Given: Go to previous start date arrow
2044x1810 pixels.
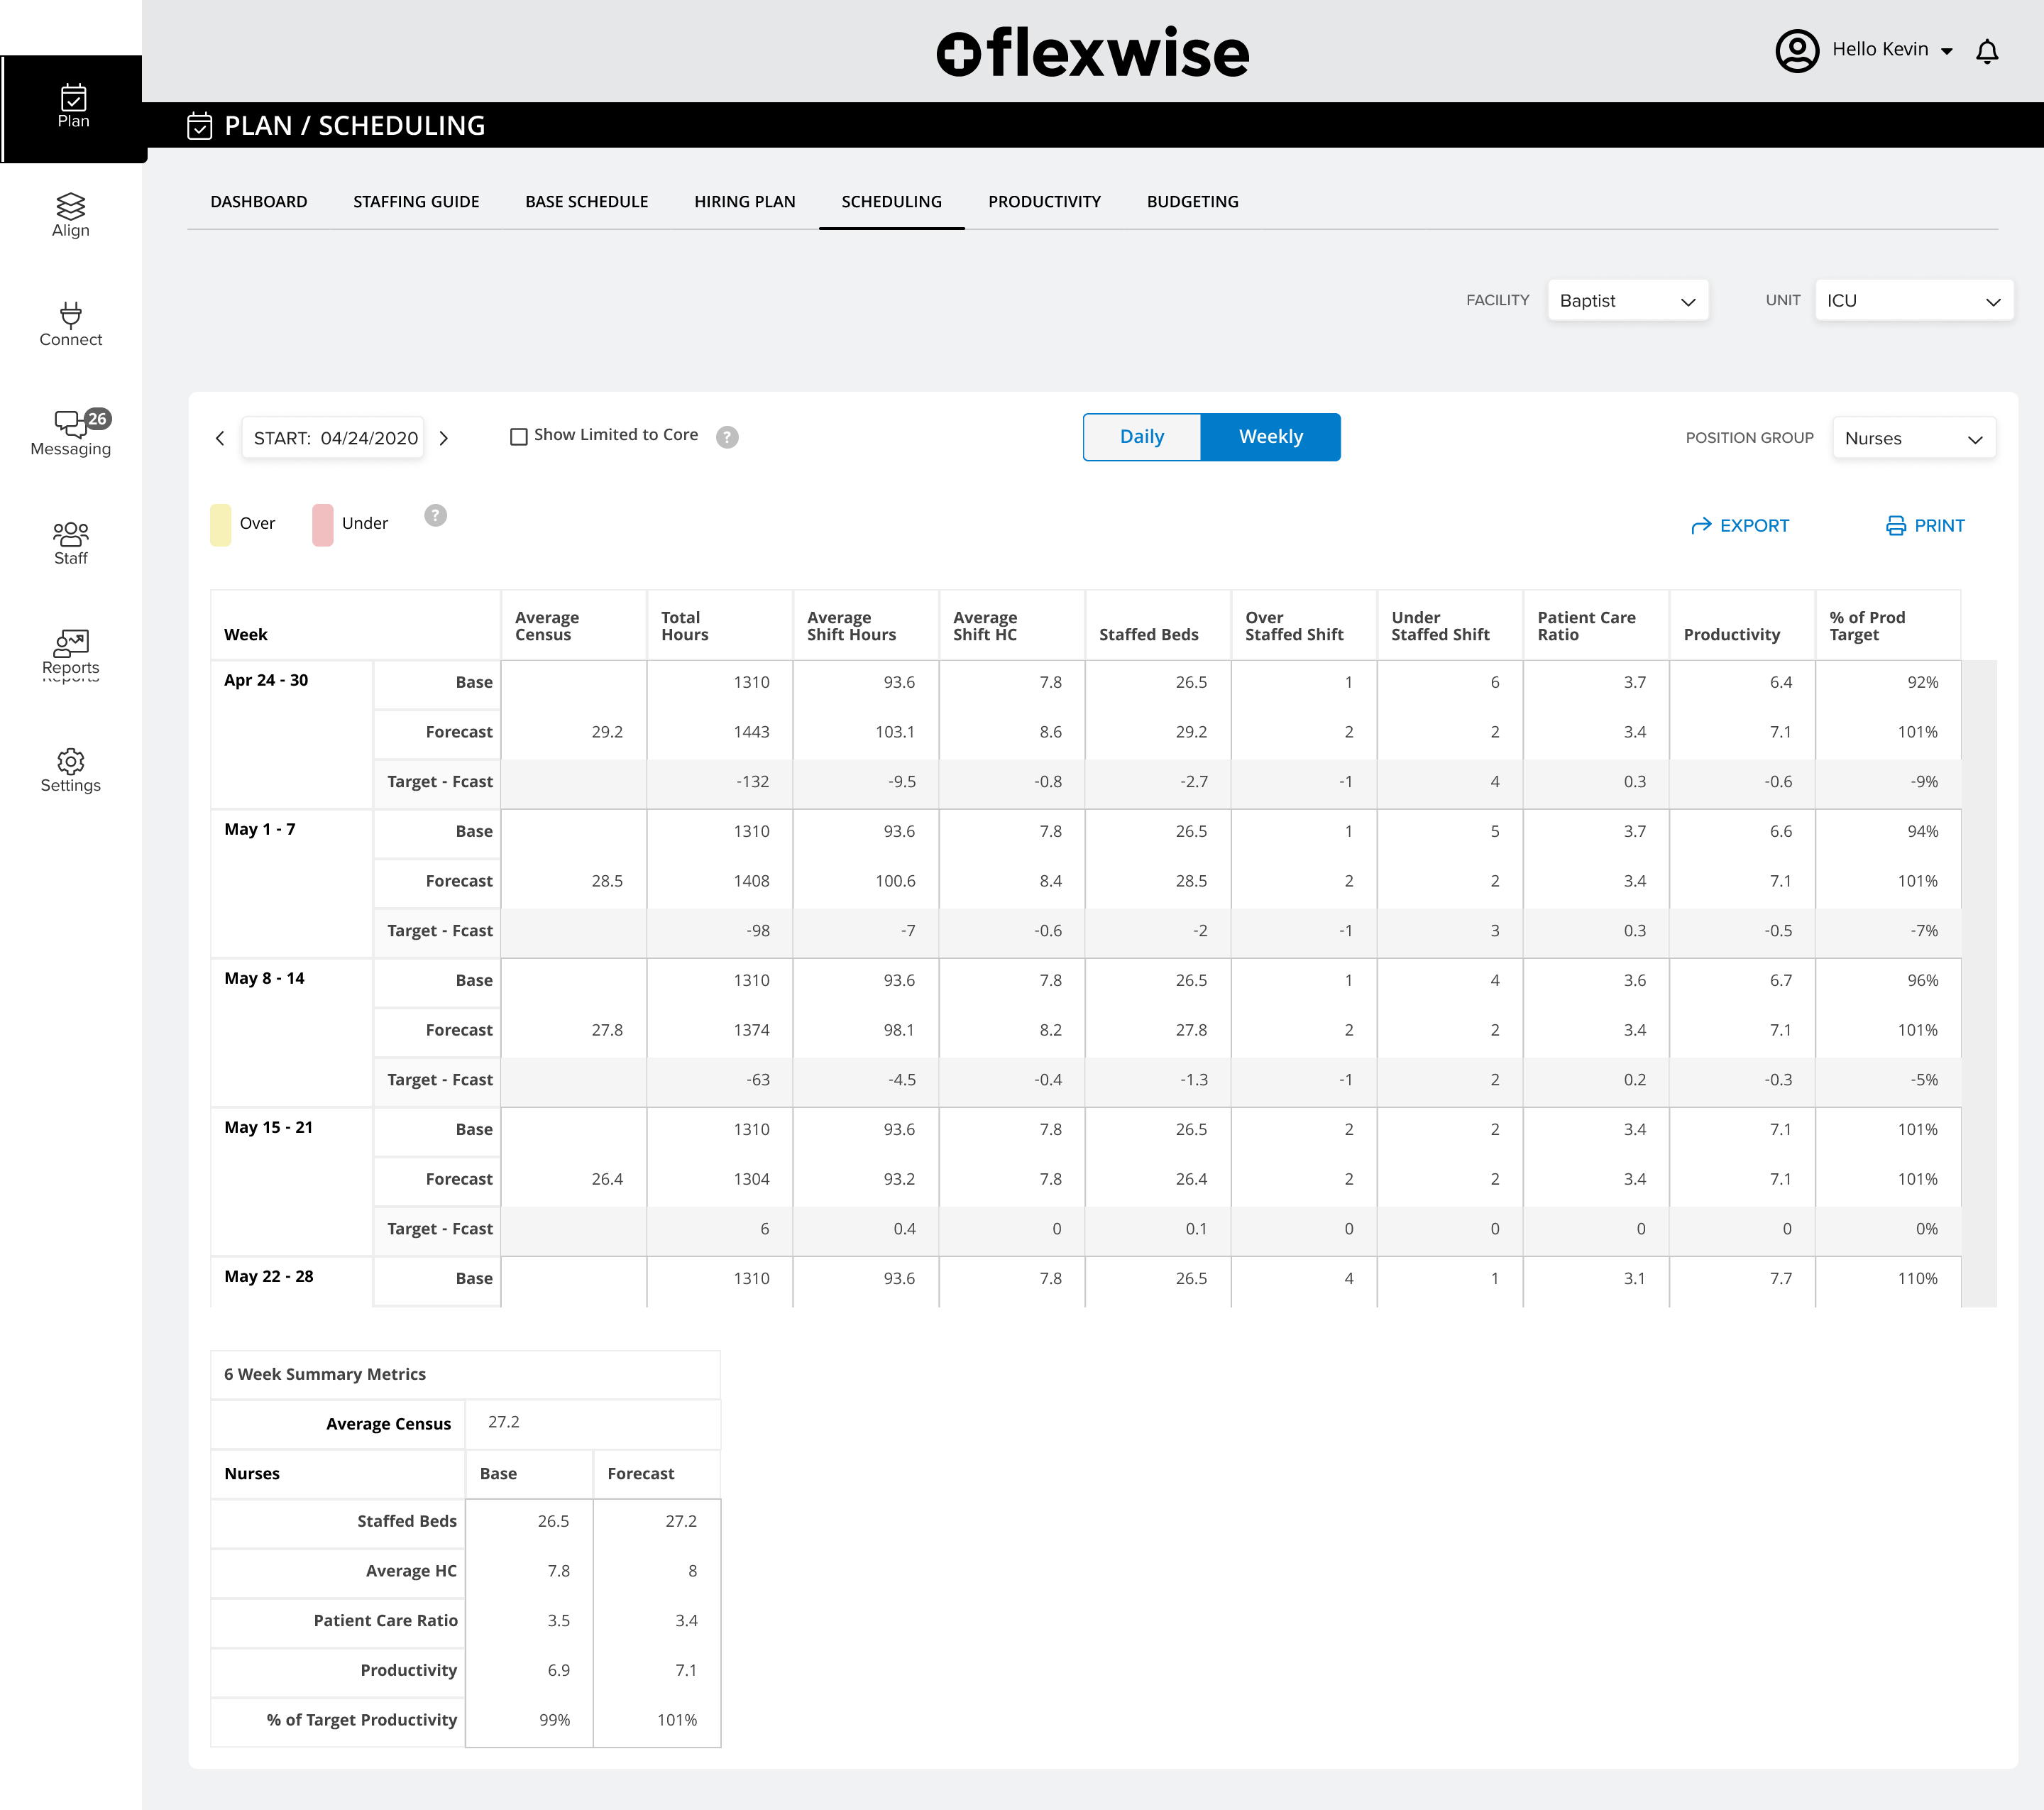Looking at the screenshot, I should pyautogui.click(x=220, y=438).
